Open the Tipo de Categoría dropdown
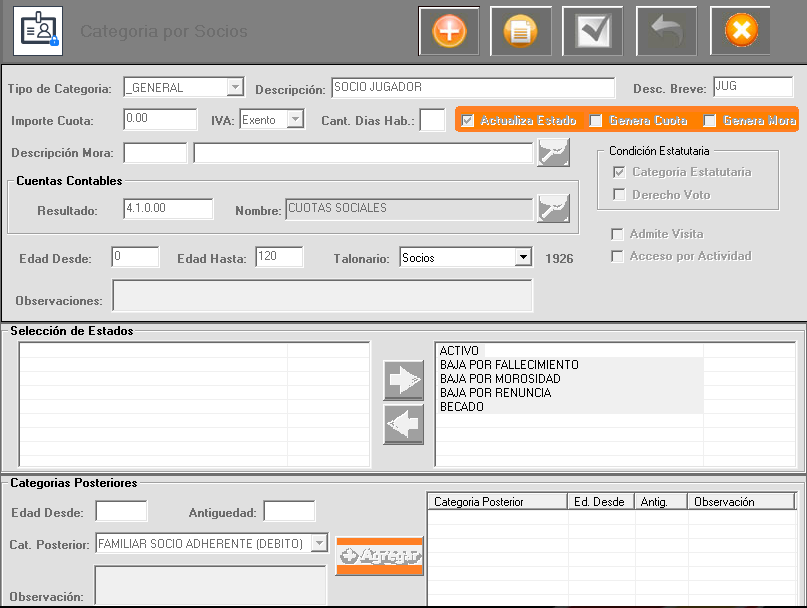Viewport: 807px width, 608px height. point(235,88)
